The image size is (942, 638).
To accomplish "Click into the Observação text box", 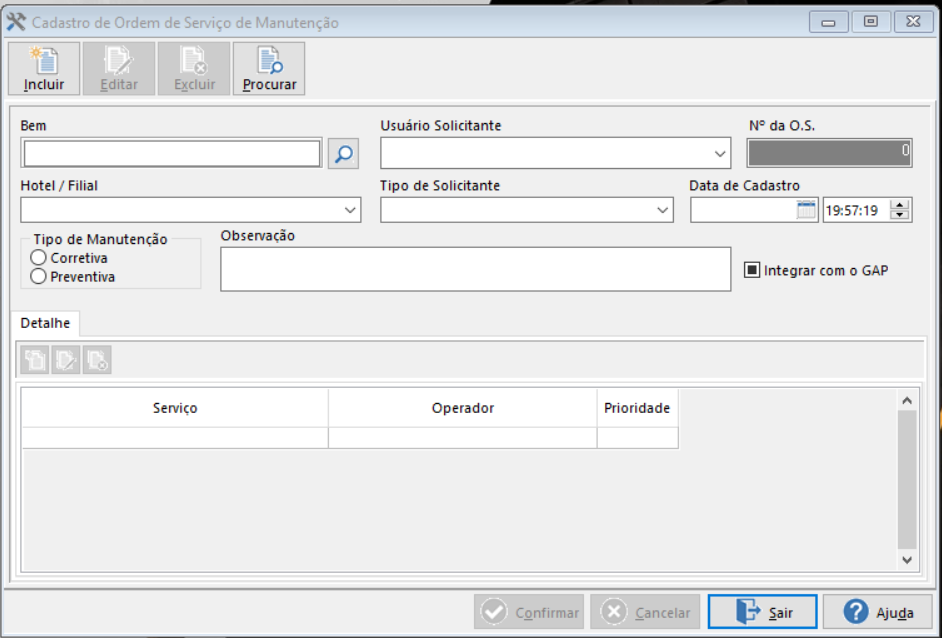I will [475, 269].
